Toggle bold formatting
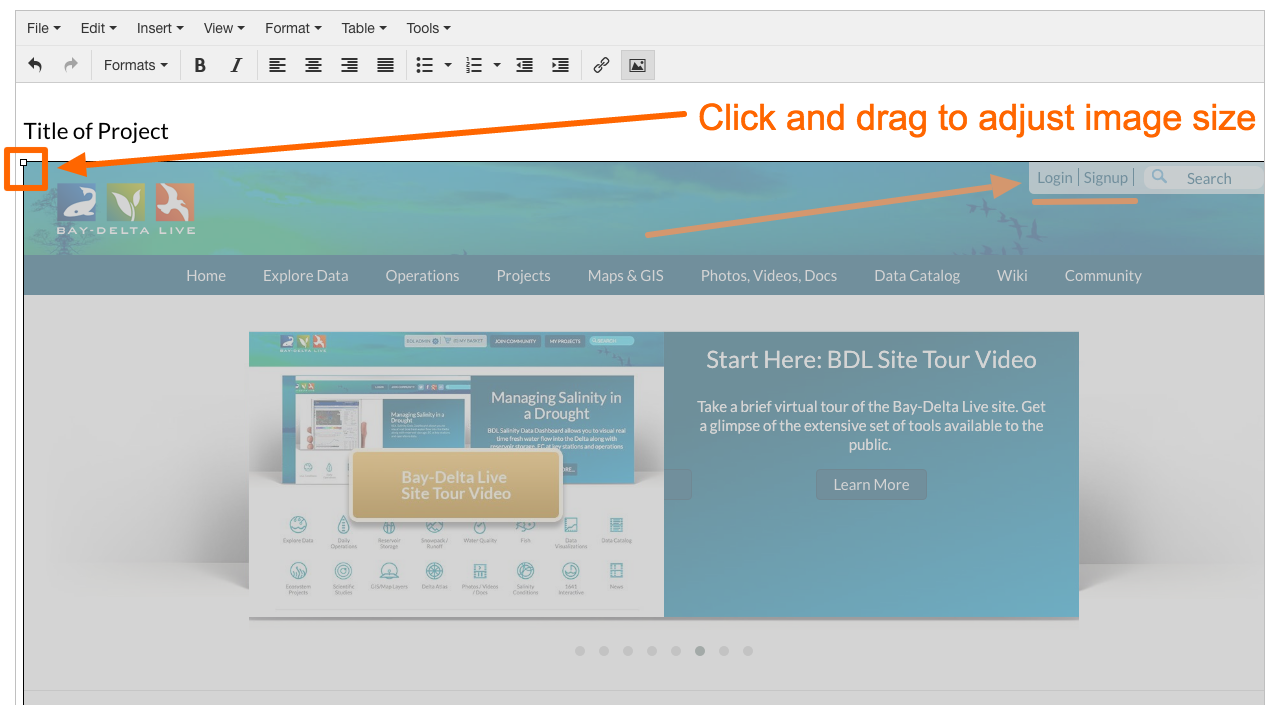The height and width of the screenshot is (705, 1280). 200,65
